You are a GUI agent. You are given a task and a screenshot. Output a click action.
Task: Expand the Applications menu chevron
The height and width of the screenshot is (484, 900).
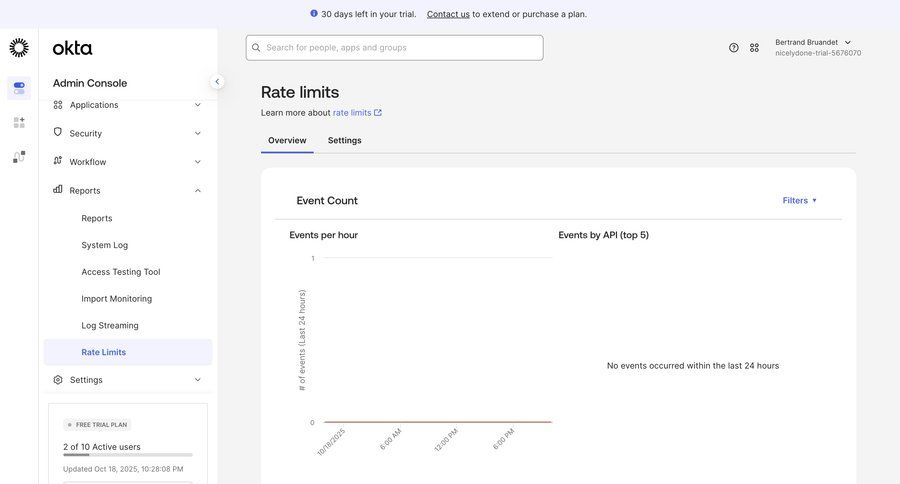(x=197, y=105)
